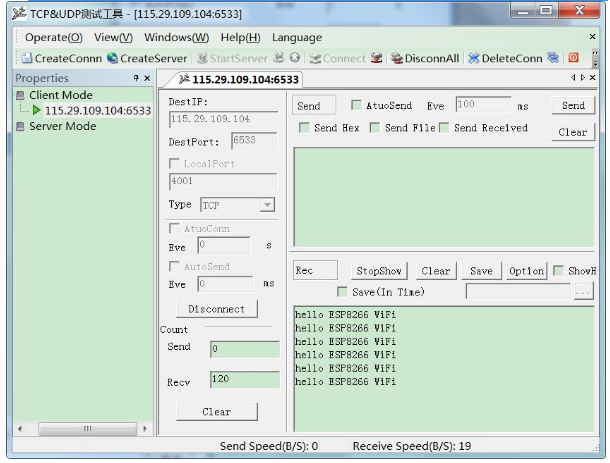This screenshot has width=610, height=463.
Task: Toggle the ShowH checkbox
Action: point(558,270)
